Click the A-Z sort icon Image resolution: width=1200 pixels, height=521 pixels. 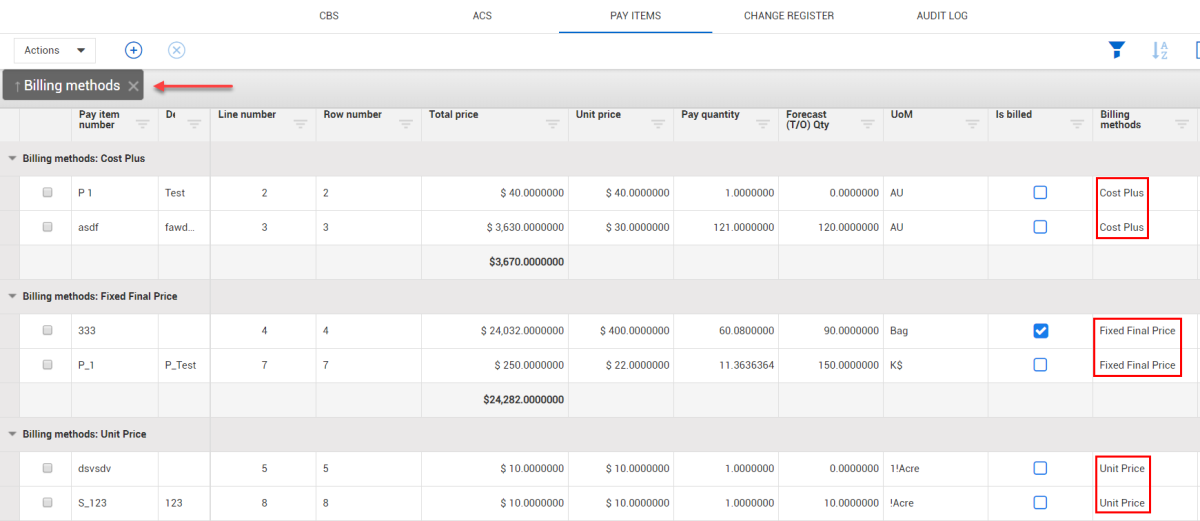[1160, 50]
